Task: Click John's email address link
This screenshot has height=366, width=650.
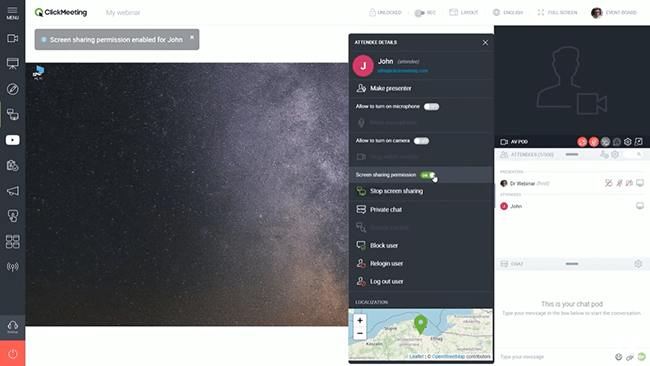Action: coord(403,71)
